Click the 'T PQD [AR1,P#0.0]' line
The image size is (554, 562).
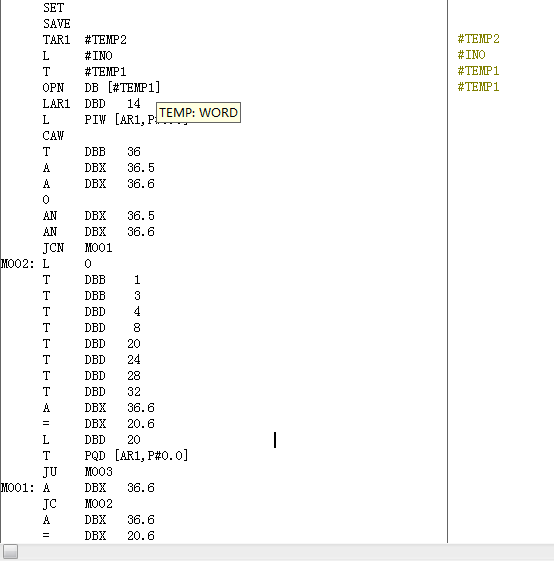(115, 456)
